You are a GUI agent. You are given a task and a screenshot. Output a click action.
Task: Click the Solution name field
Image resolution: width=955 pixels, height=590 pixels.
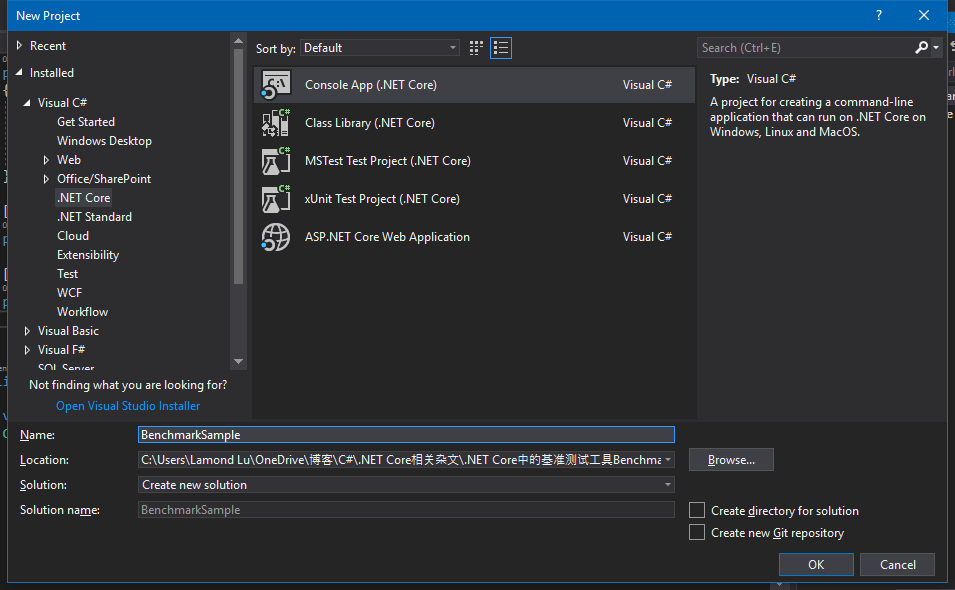(406, 510)
